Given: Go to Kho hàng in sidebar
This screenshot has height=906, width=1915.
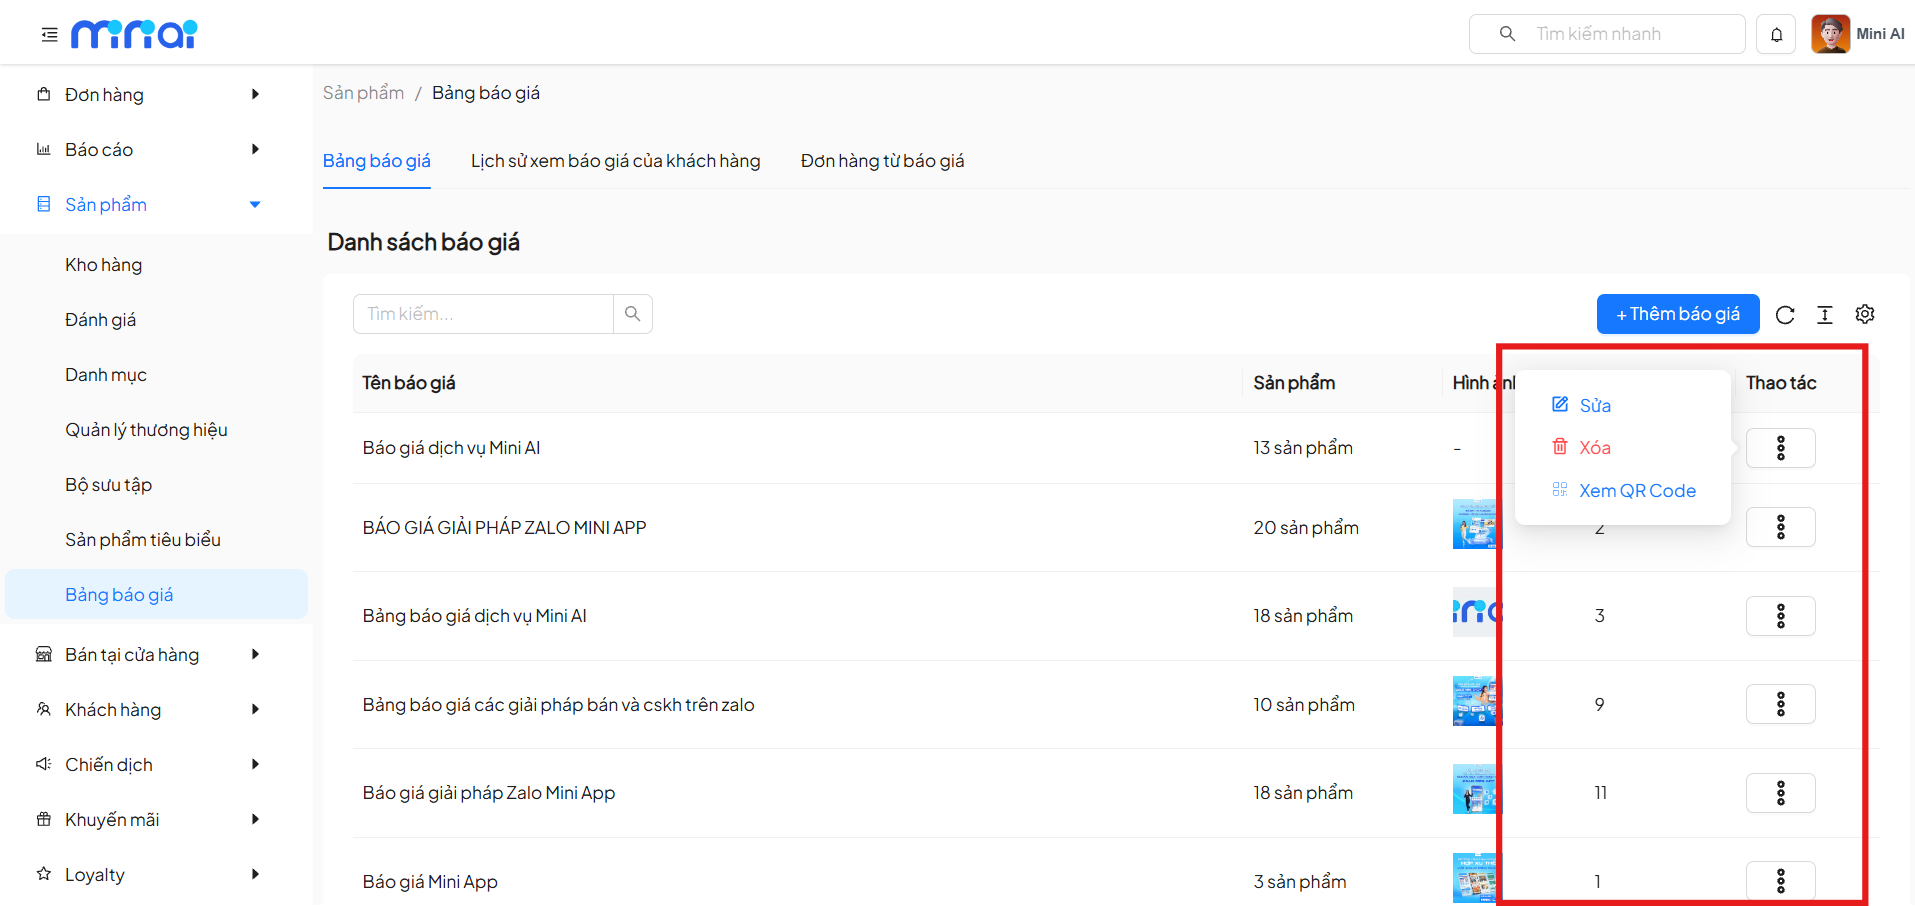Looking at the screenshot, I should (x=104, y=265).
